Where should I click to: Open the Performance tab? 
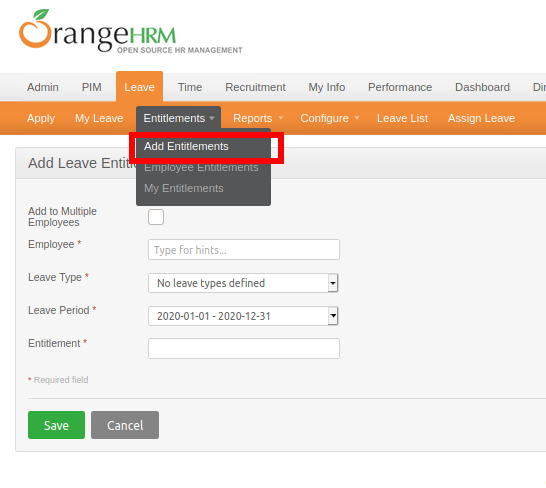tap(400, 87)
